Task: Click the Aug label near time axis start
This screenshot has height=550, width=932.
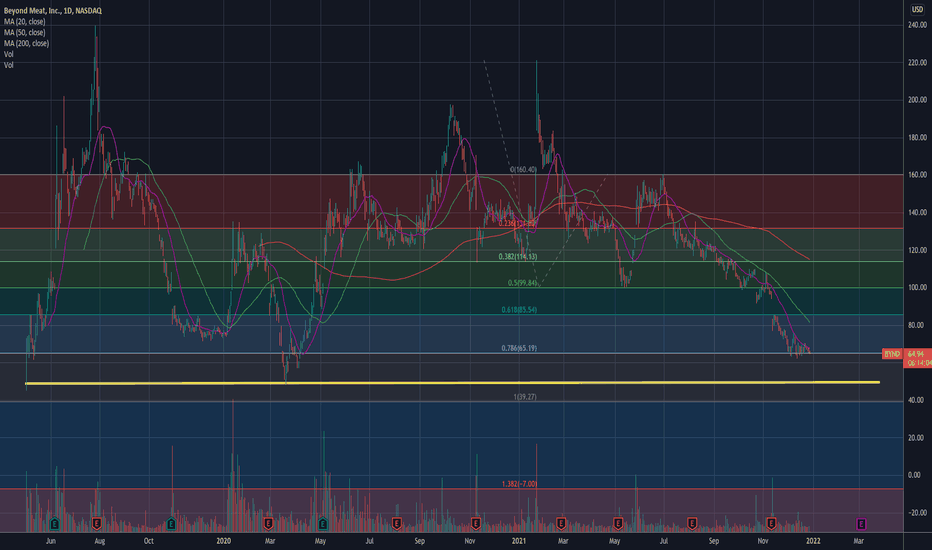Action: (100, 541)
